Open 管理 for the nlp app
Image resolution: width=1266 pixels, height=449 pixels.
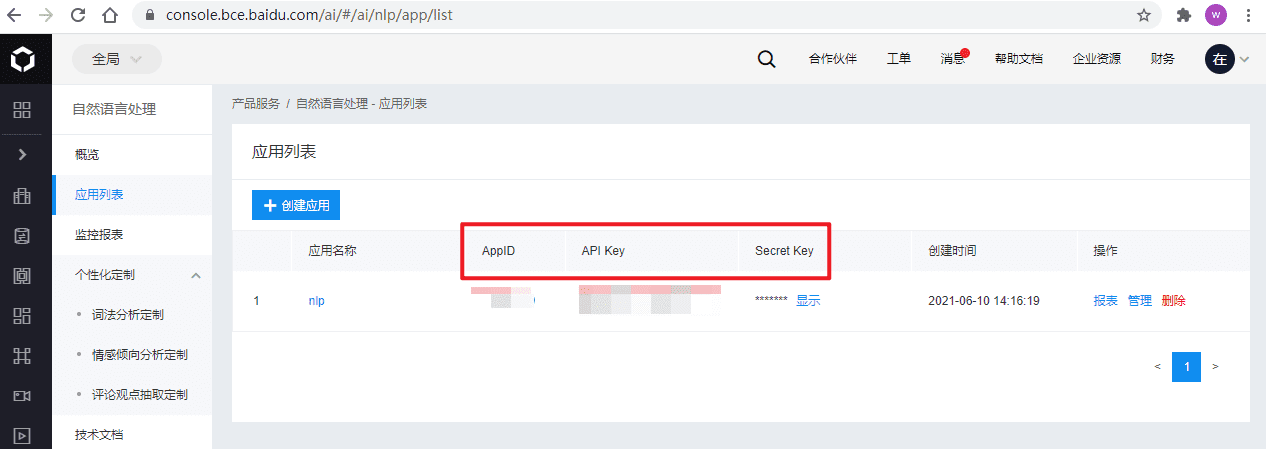pyautogui.click(x=1140, y=301)
